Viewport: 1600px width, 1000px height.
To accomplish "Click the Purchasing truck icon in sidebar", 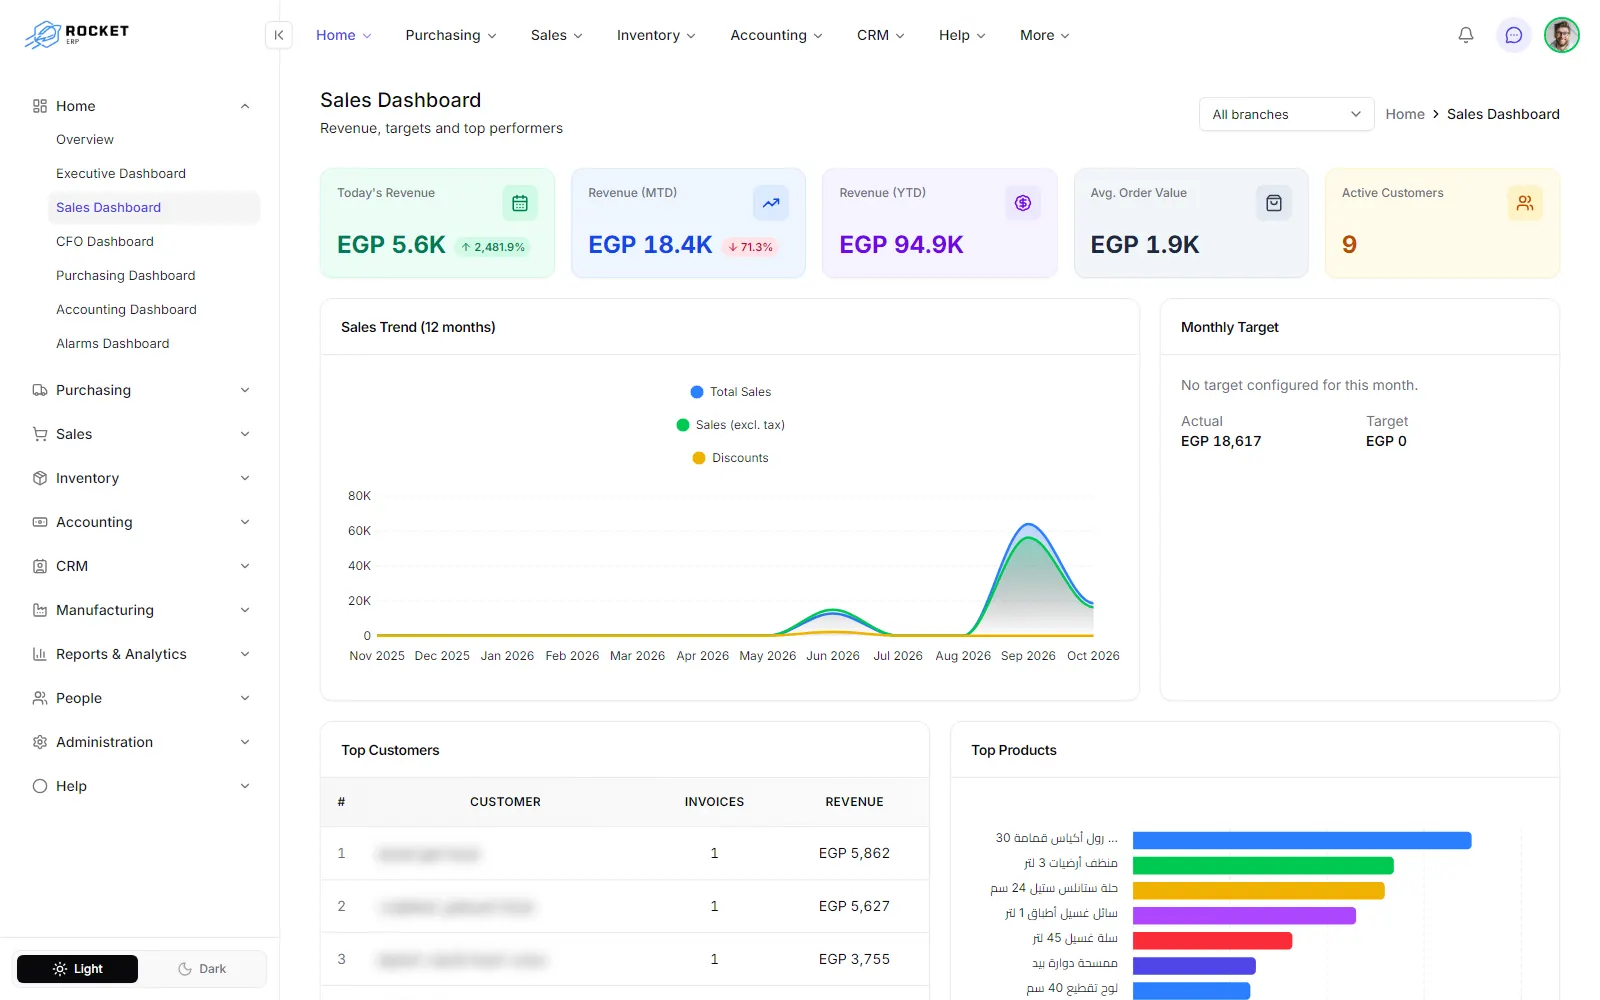I will pyautogui.click(x=40, y=390).
